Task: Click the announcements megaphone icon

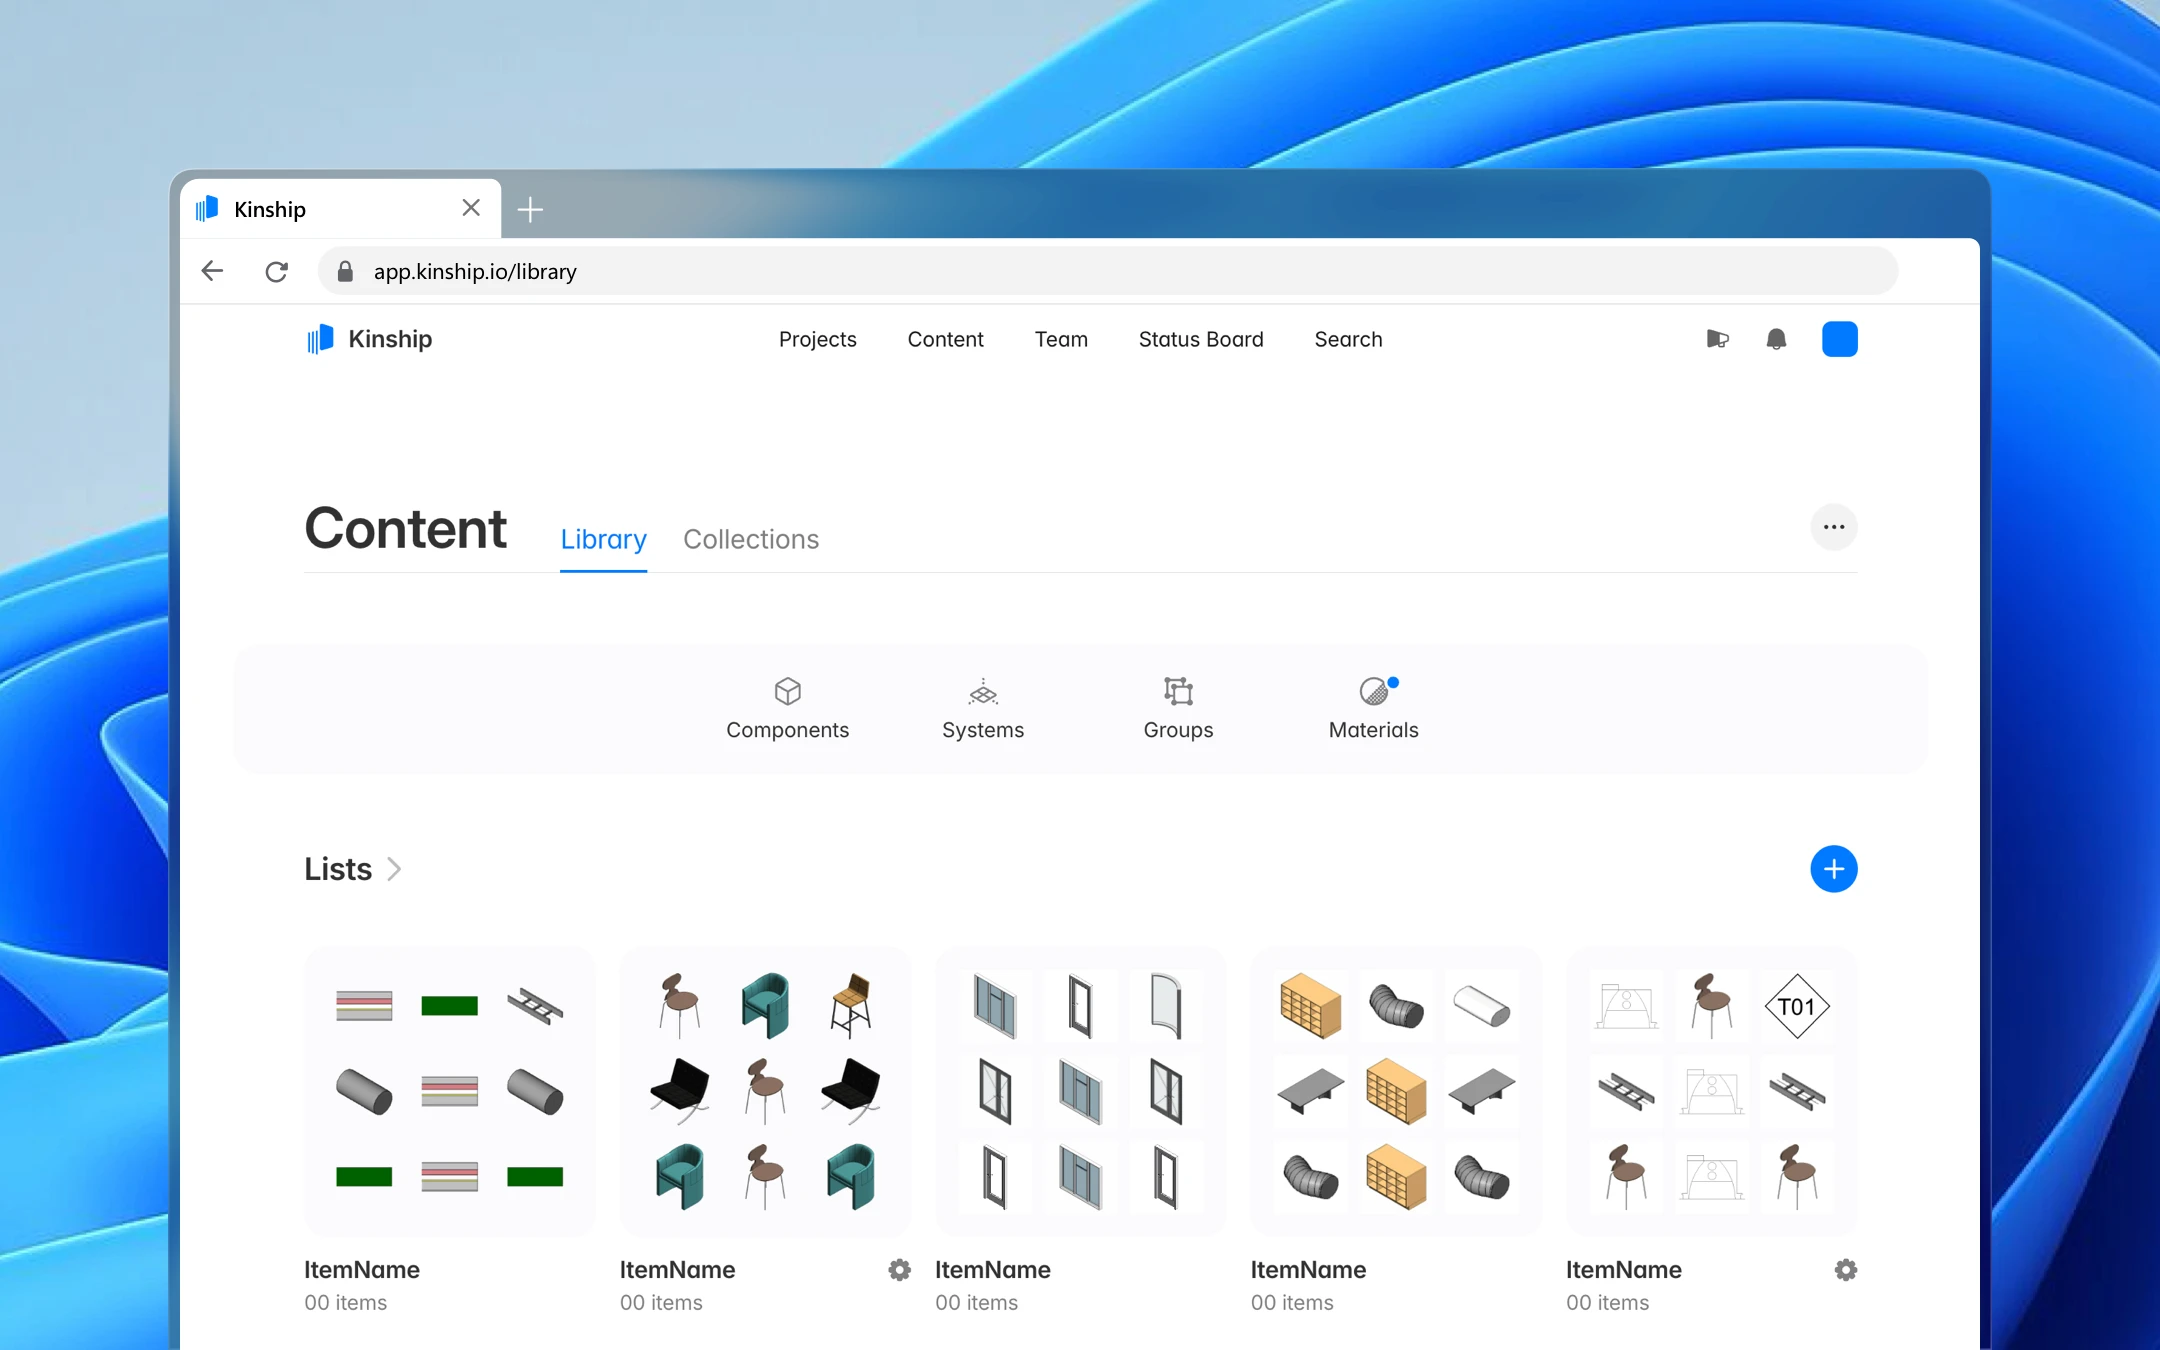Action: [x=1717, y=339]
